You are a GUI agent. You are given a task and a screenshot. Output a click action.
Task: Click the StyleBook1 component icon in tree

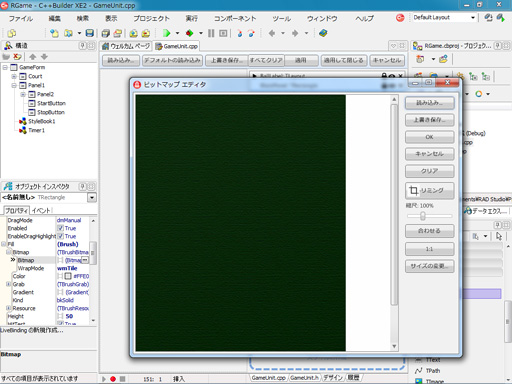click(x=23, y=121)
